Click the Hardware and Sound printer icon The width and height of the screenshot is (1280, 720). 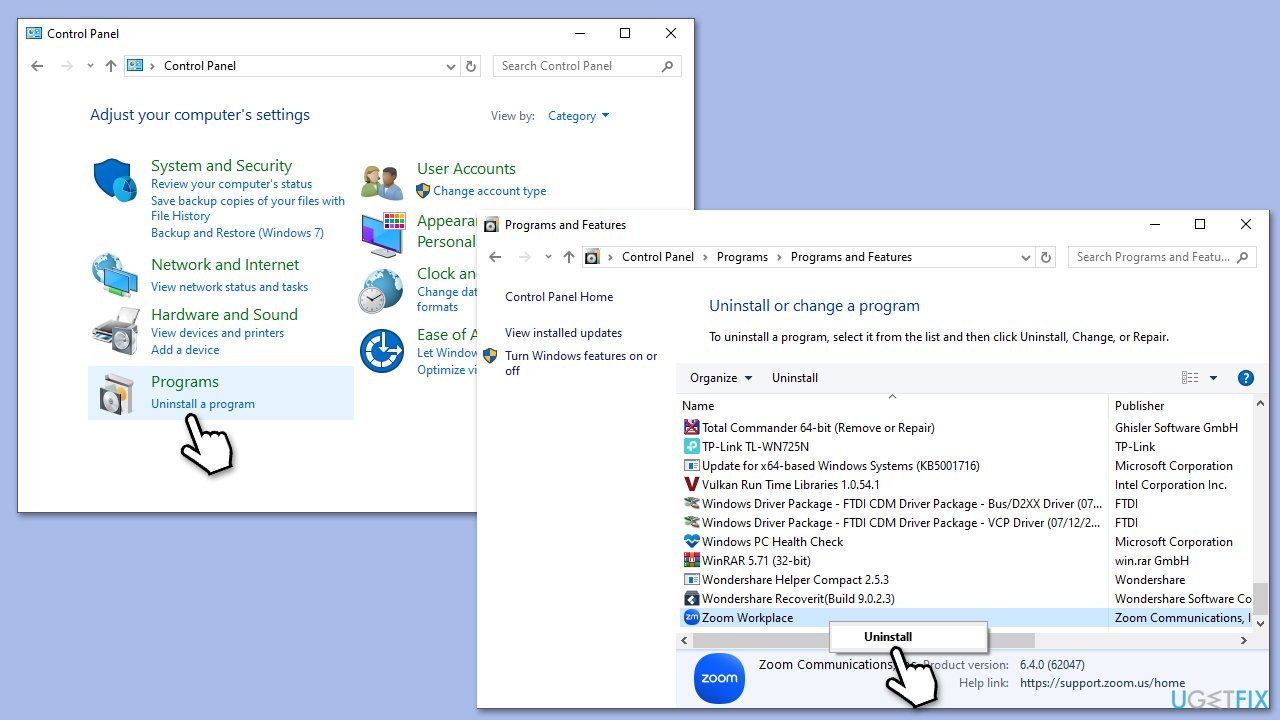(x=114, y=330)
